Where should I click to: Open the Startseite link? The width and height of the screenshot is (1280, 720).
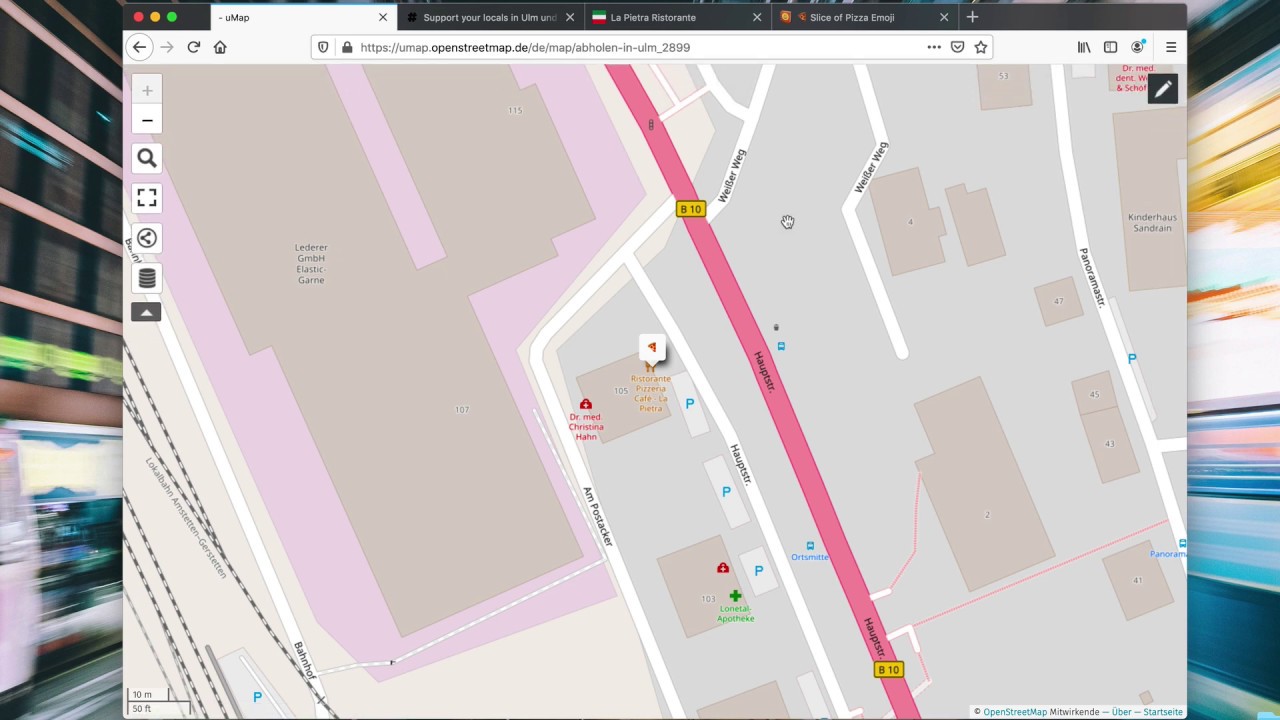(x=1163, y=712)
